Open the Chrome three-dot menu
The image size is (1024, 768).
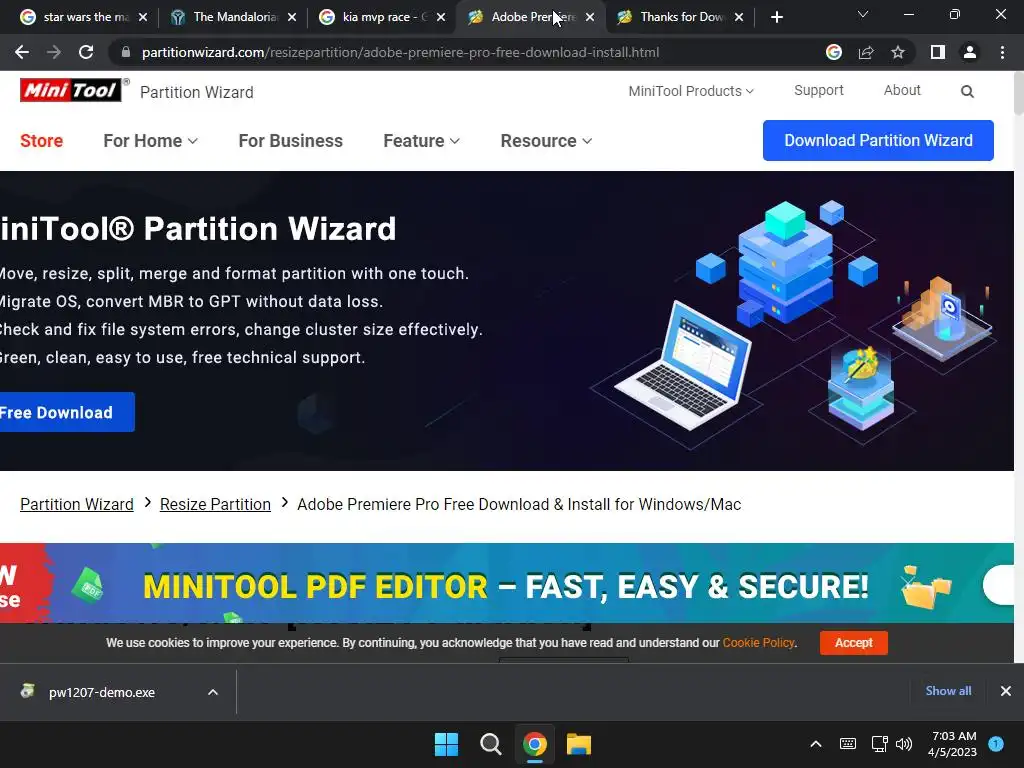click(x=1002, y=52)
